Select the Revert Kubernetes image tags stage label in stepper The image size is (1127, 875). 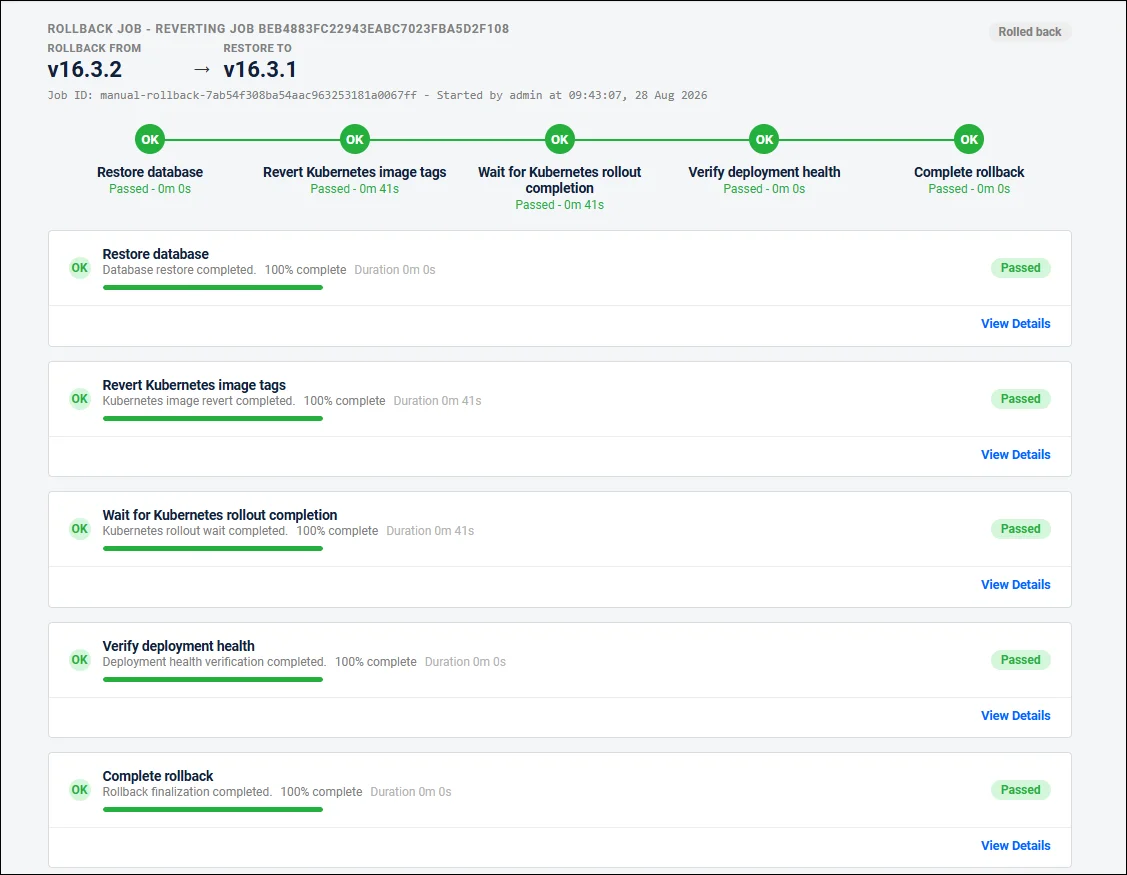pyautogui.click(x=354, y=172)
